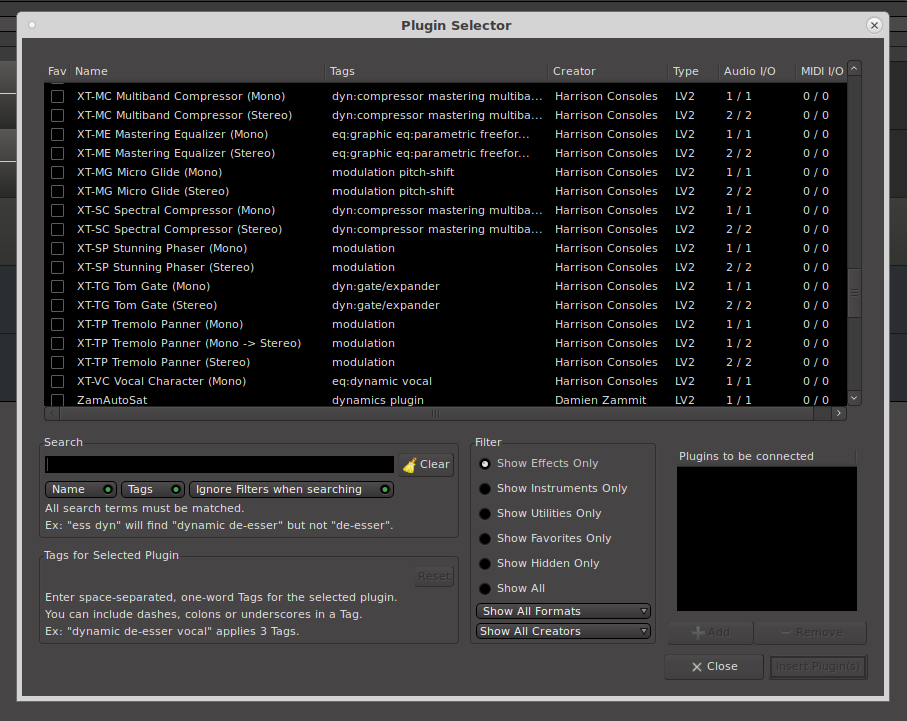Expand the Show All Creators dropdown
This screenshot has width=907, height=721.
pos(563,631)
